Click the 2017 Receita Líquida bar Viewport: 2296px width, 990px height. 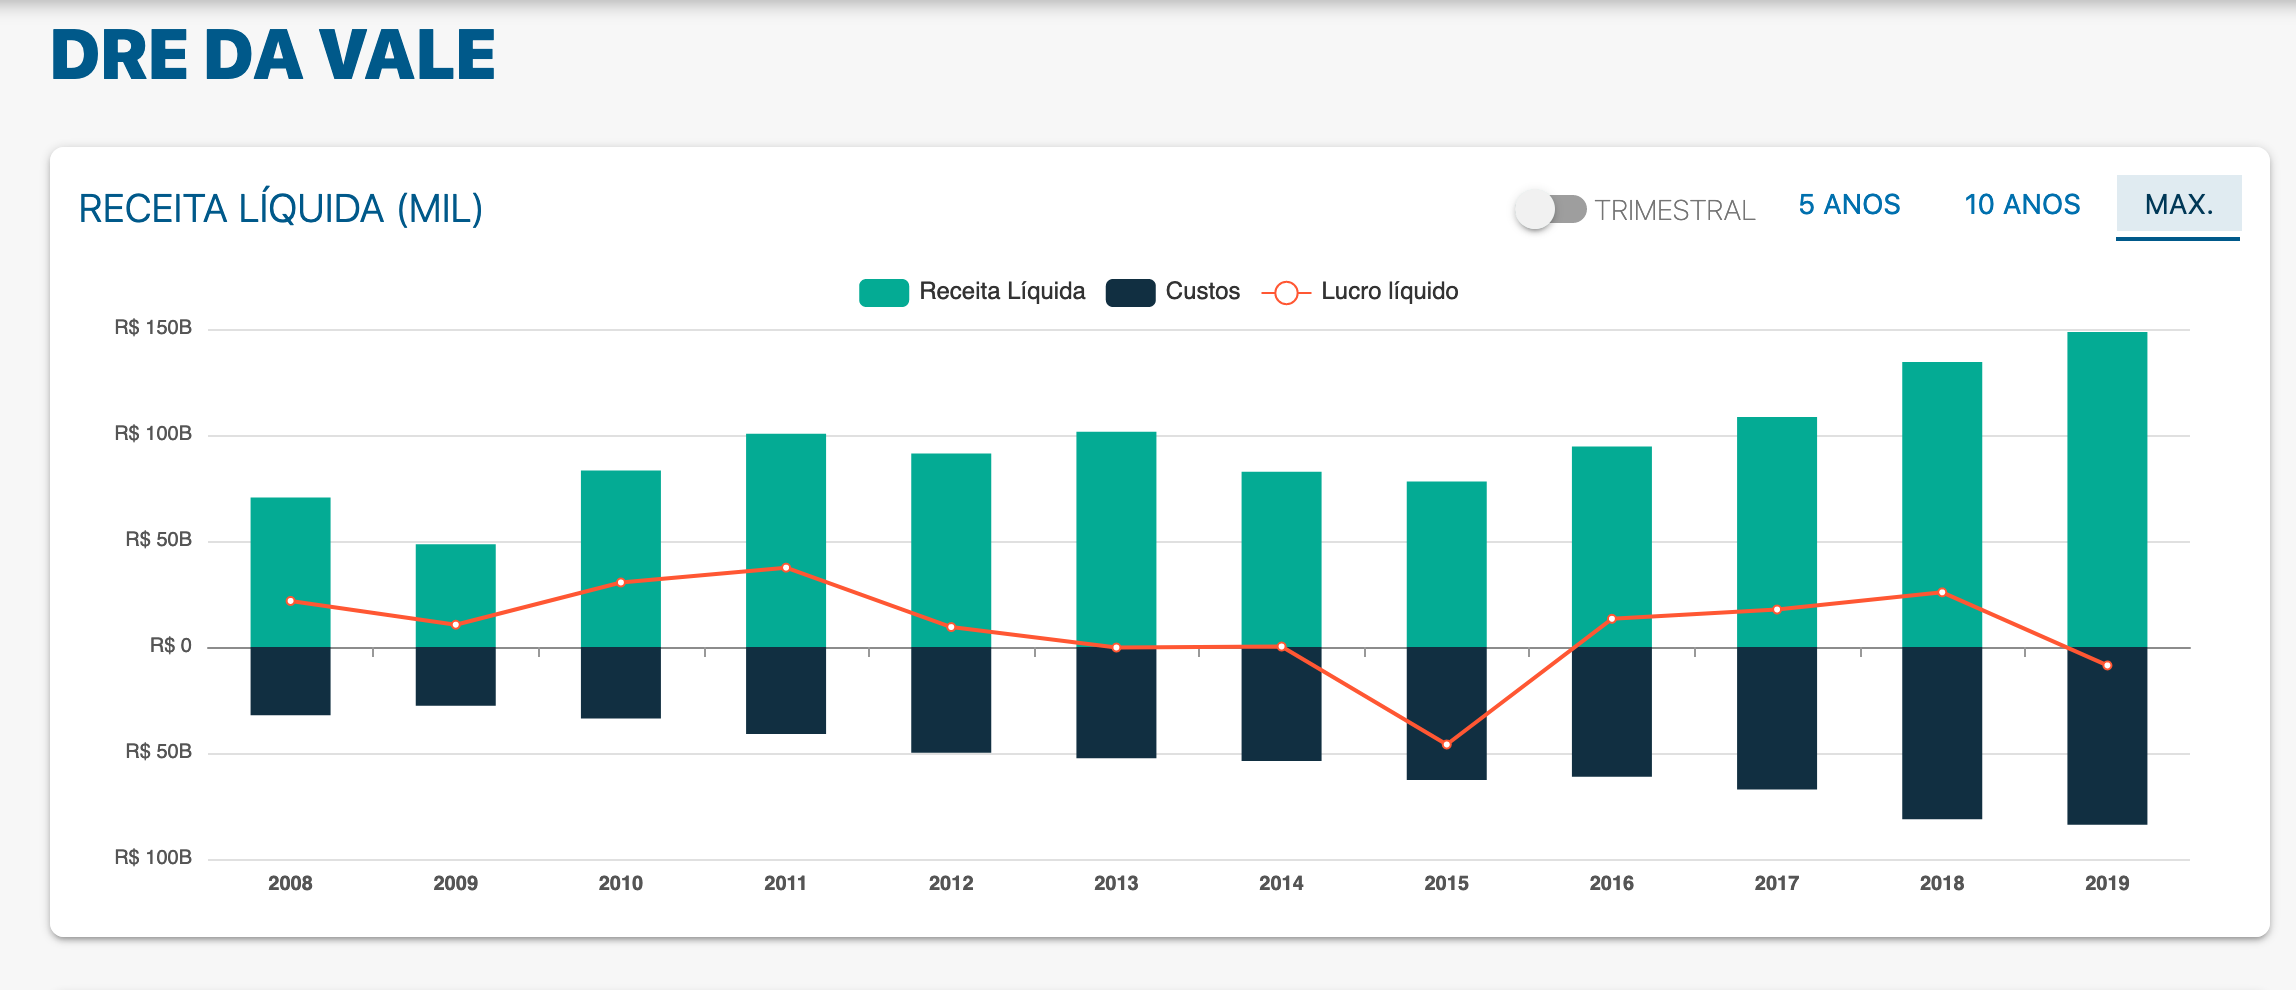point(1777,532)
